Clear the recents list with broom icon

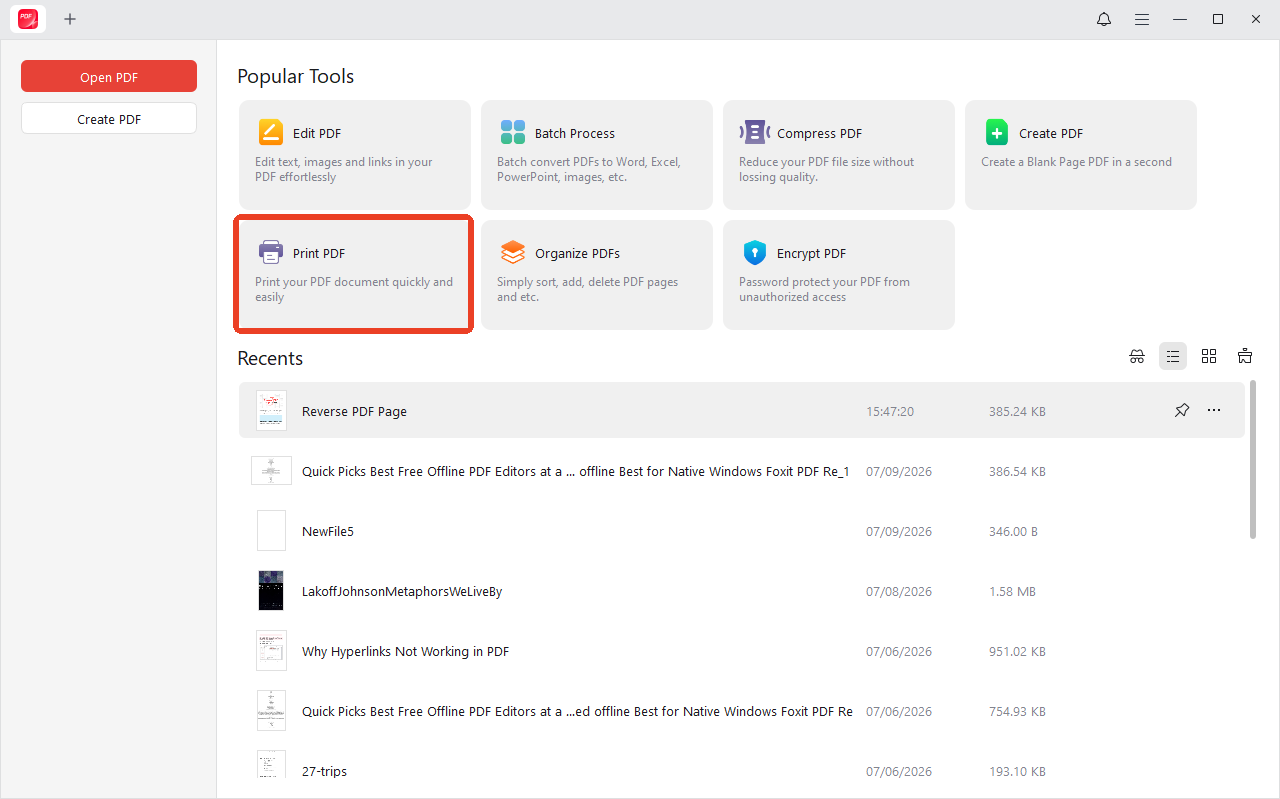click(x=1245, y=356)
